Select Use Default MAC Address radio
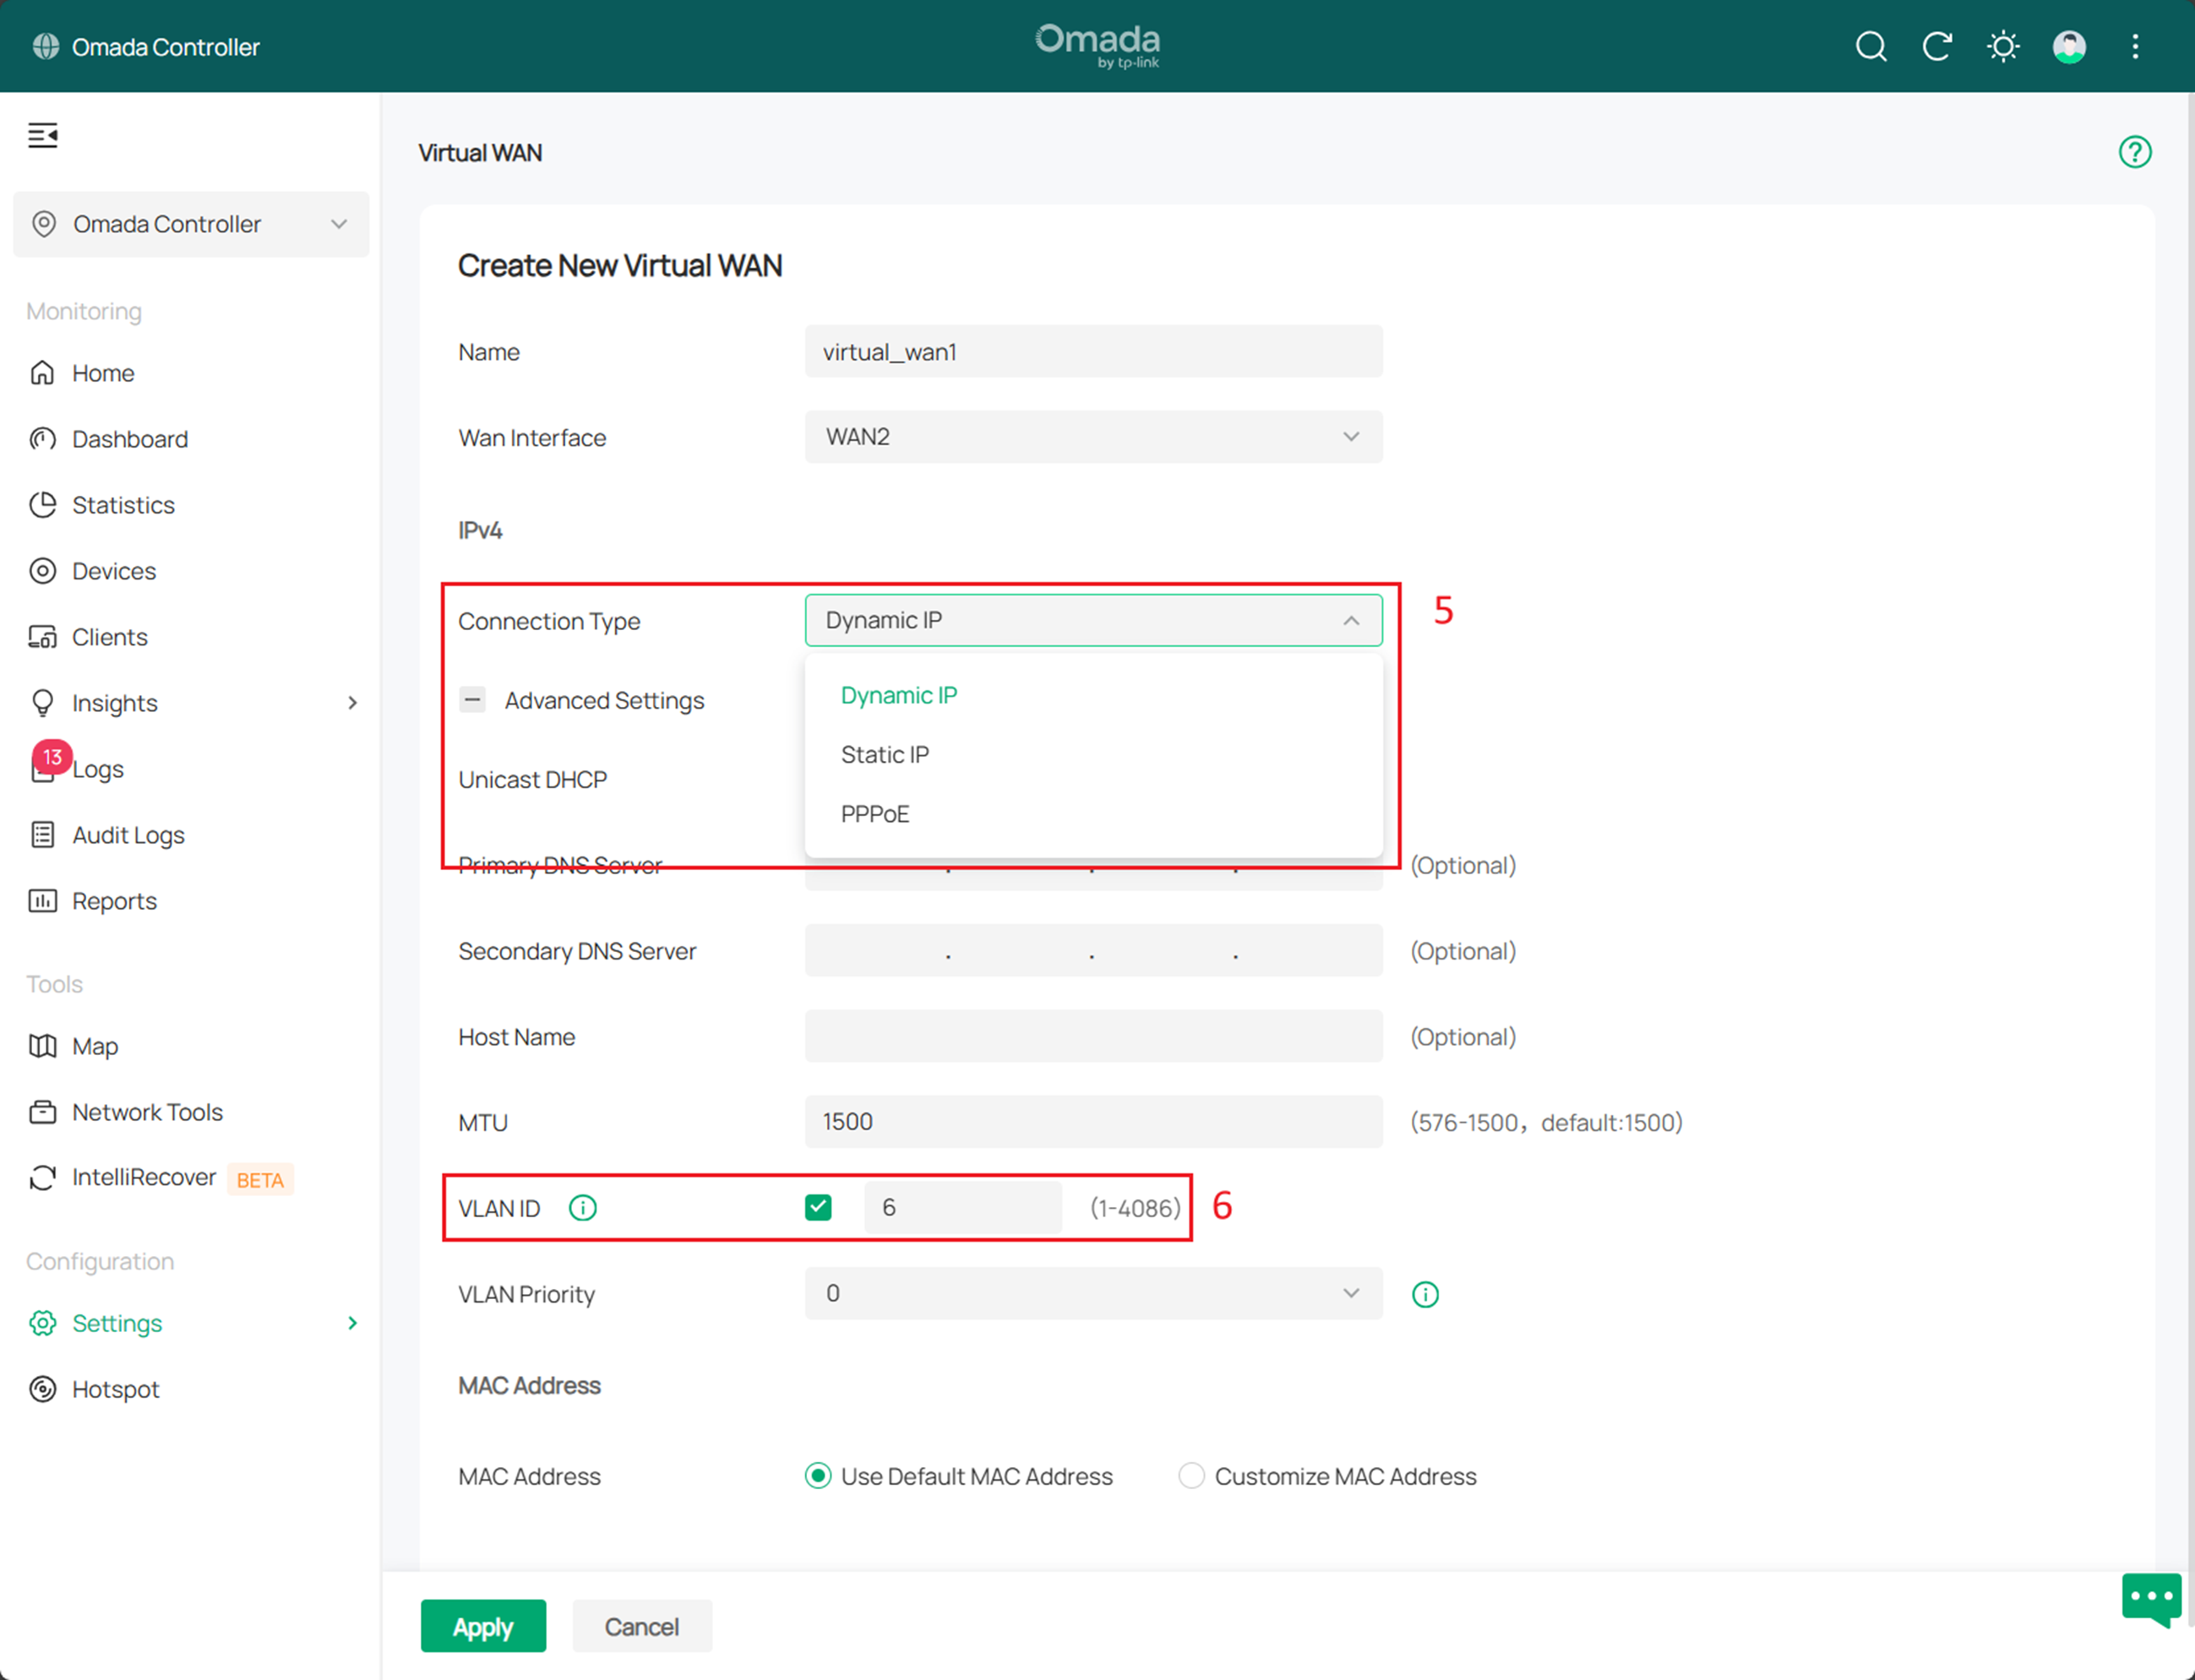 tap(818, 1476)
